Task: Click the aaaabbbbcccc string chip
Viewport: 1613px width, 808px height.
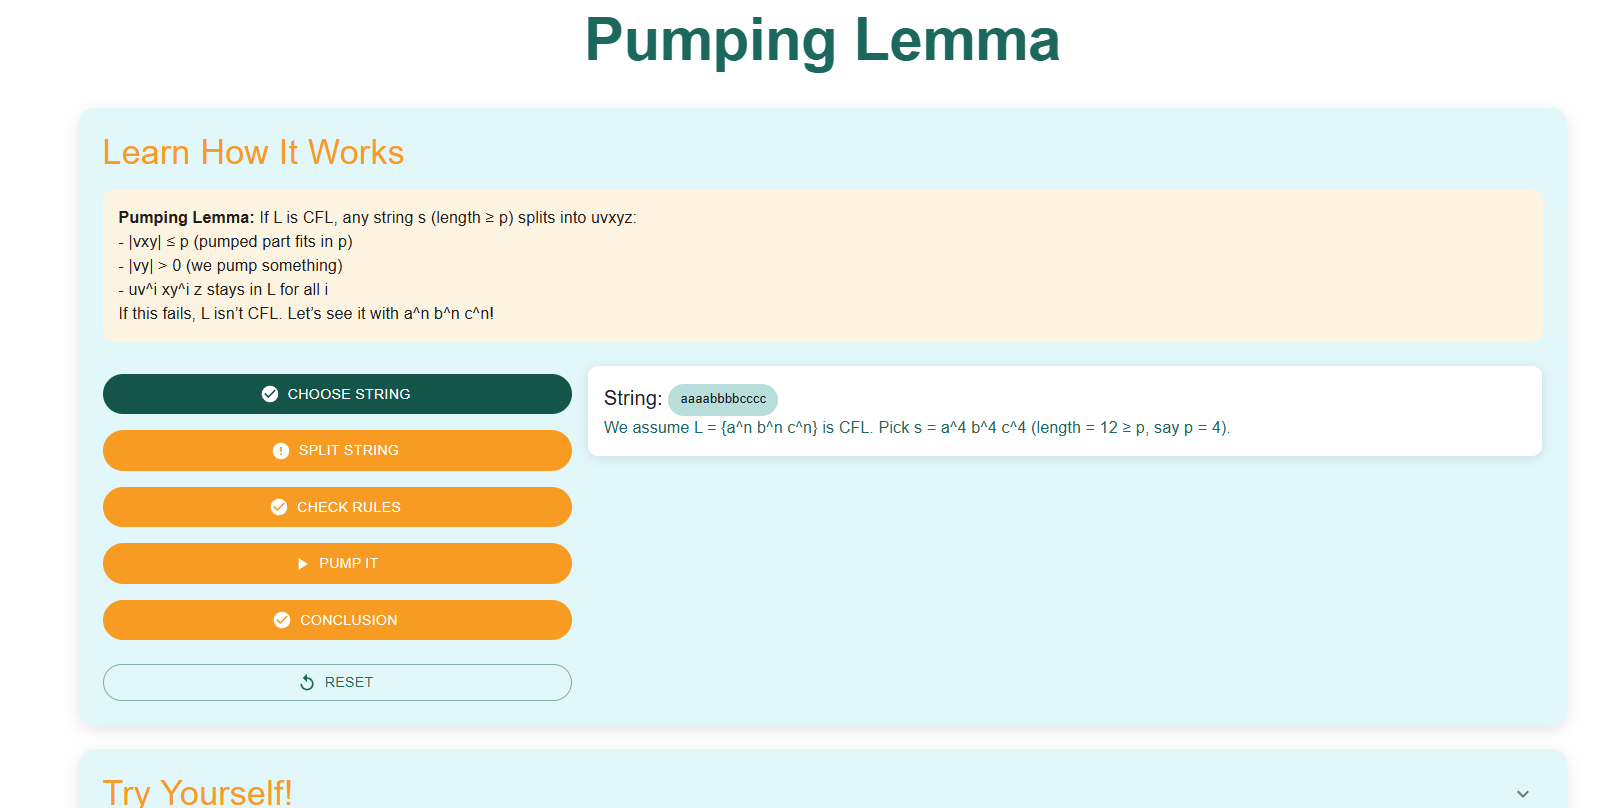Action: tap(723, 399)
